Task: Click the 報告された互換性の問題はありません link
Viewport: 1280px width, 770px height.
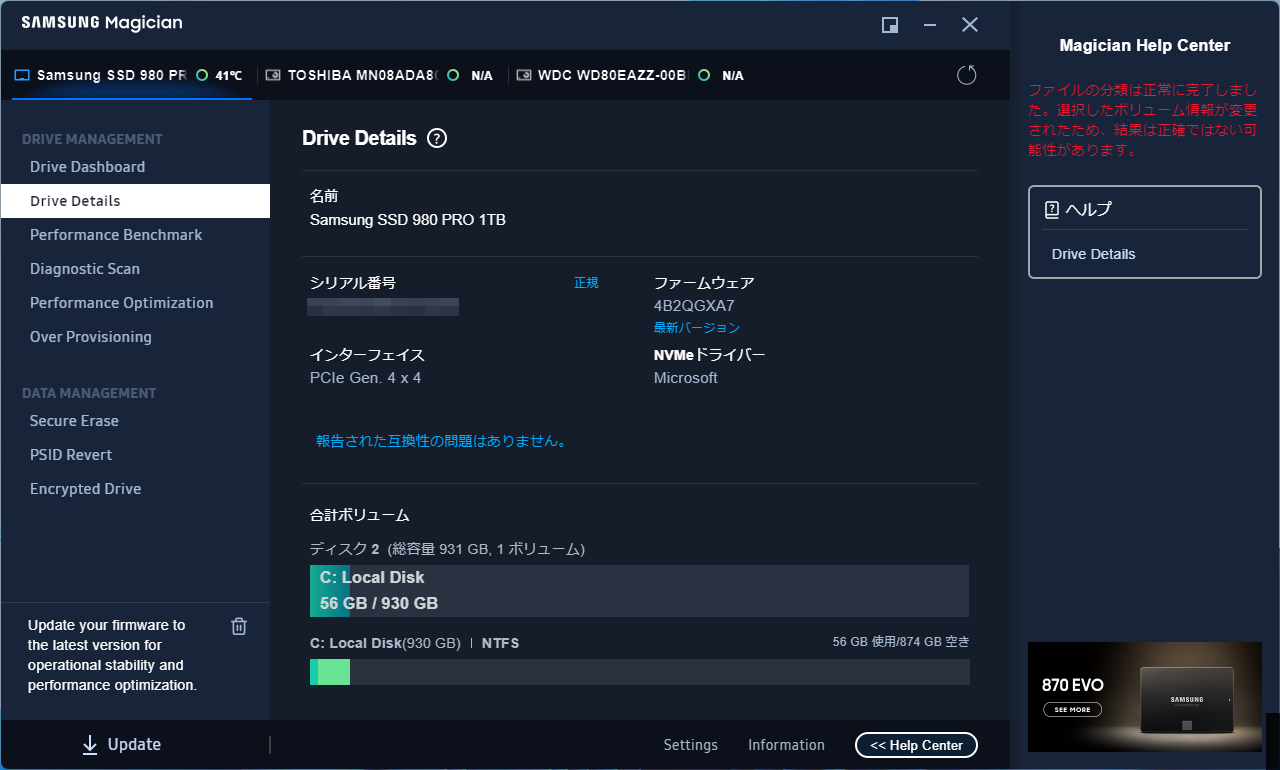Action: click(x=442, y=441)
